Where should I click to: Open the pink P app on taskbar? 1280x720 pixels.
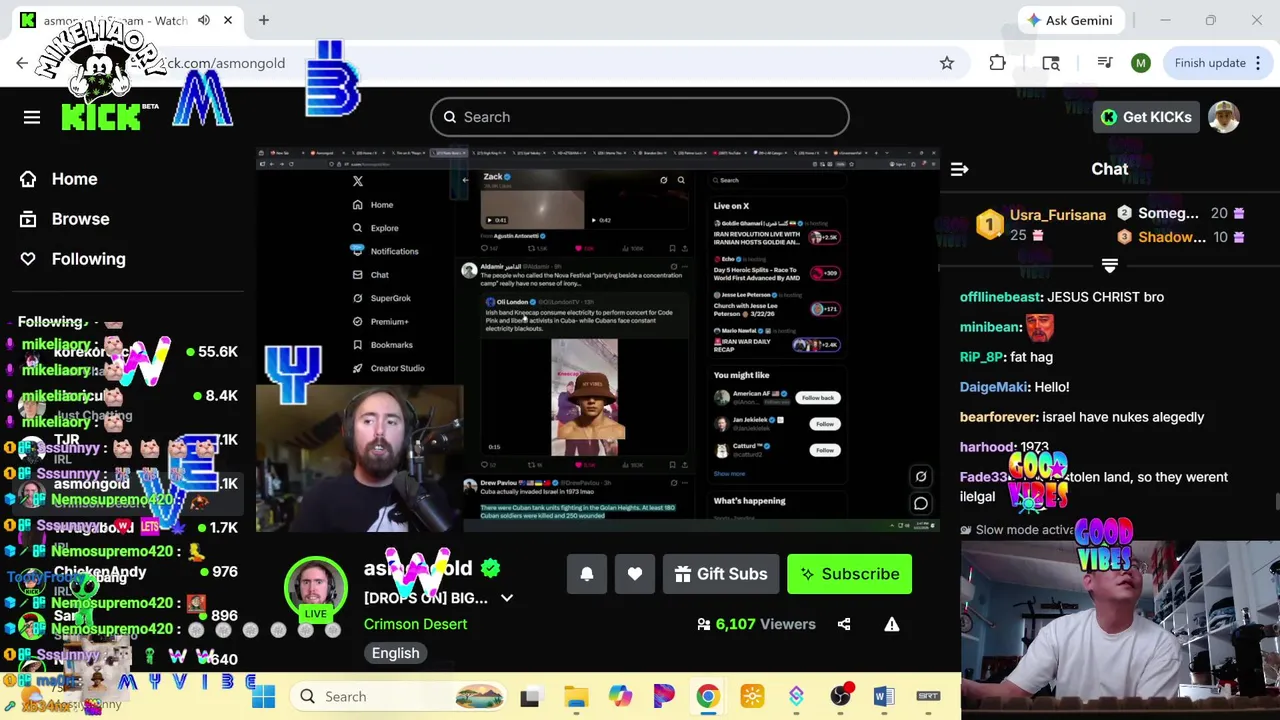tap(664, 697)
